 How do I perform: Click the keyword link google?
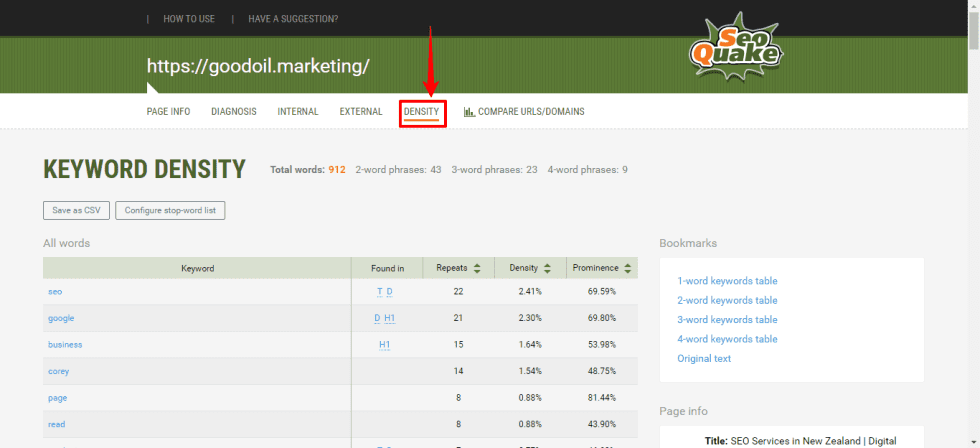point(61,318)
